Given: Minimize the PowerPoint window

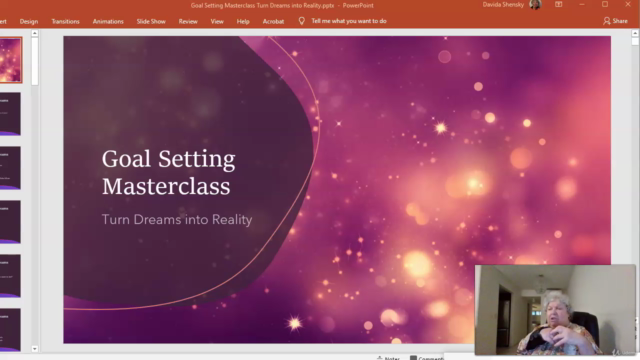Looking at the screenshot, I should (582, 4).
